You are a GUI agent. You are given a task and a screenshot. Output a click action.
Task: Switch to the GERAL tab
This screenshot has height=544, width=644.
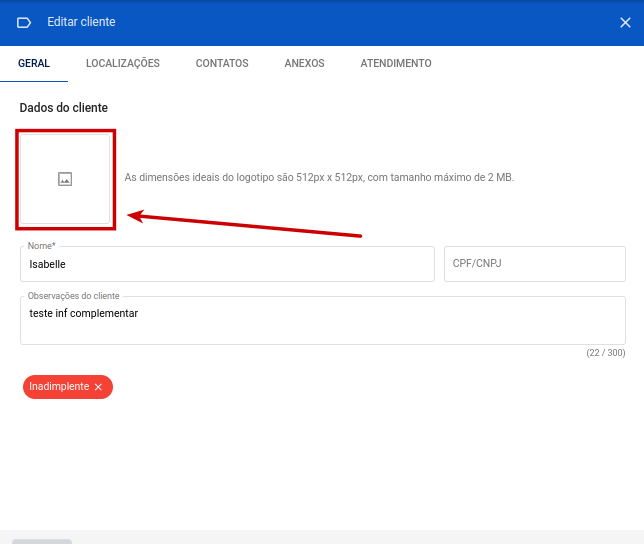click(x=34, y=63)
